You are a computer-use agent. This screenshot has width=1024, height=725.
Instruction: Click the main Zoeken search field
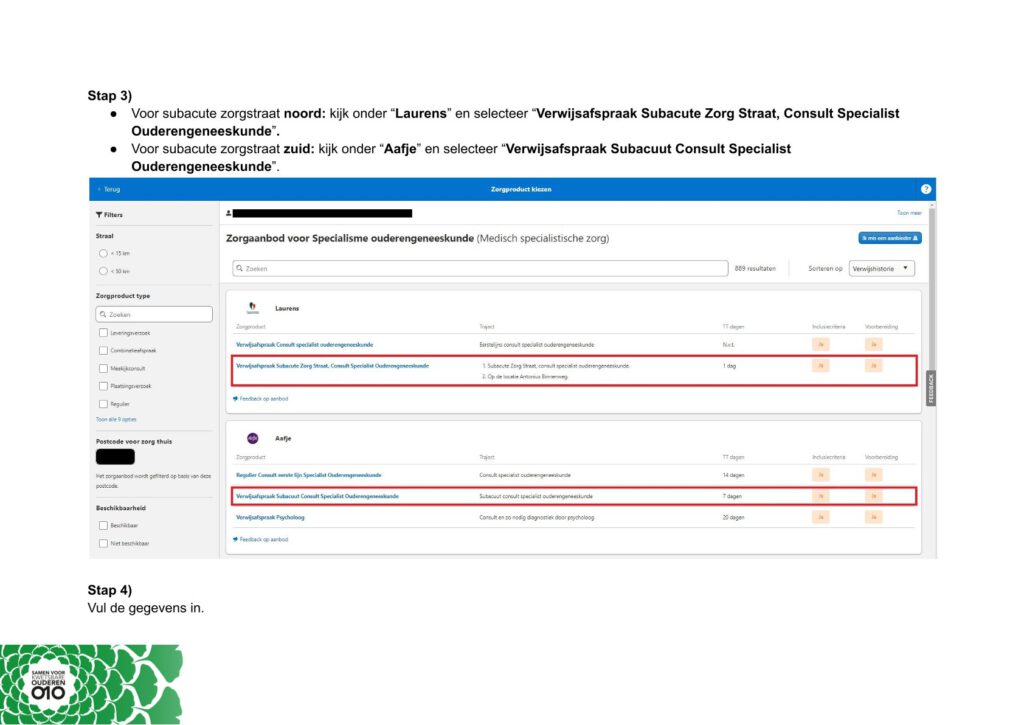[x=480, y=268]
